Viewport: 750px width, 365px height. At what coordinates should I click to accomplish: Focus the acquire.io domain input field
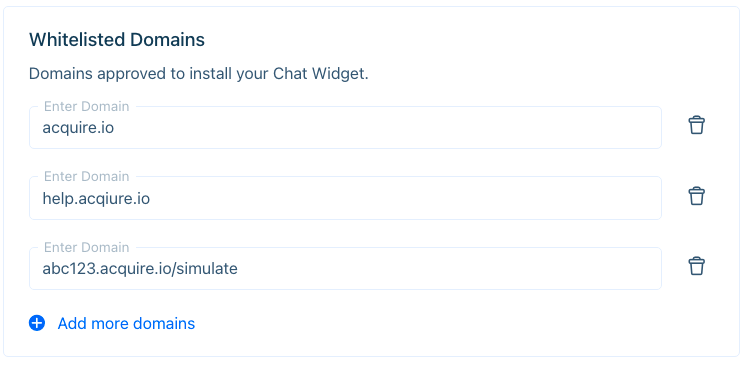345,128
